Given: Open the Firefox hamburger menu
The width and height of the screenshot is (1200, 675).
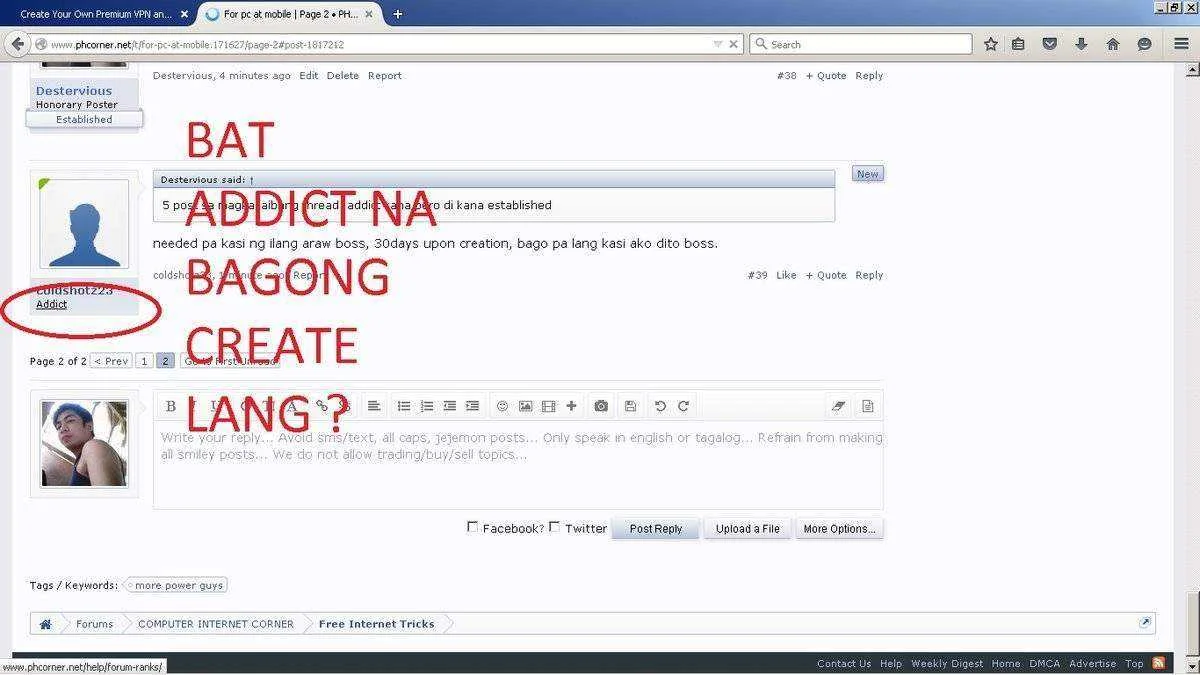Looking at the screenshot, I should point(1182,44).
